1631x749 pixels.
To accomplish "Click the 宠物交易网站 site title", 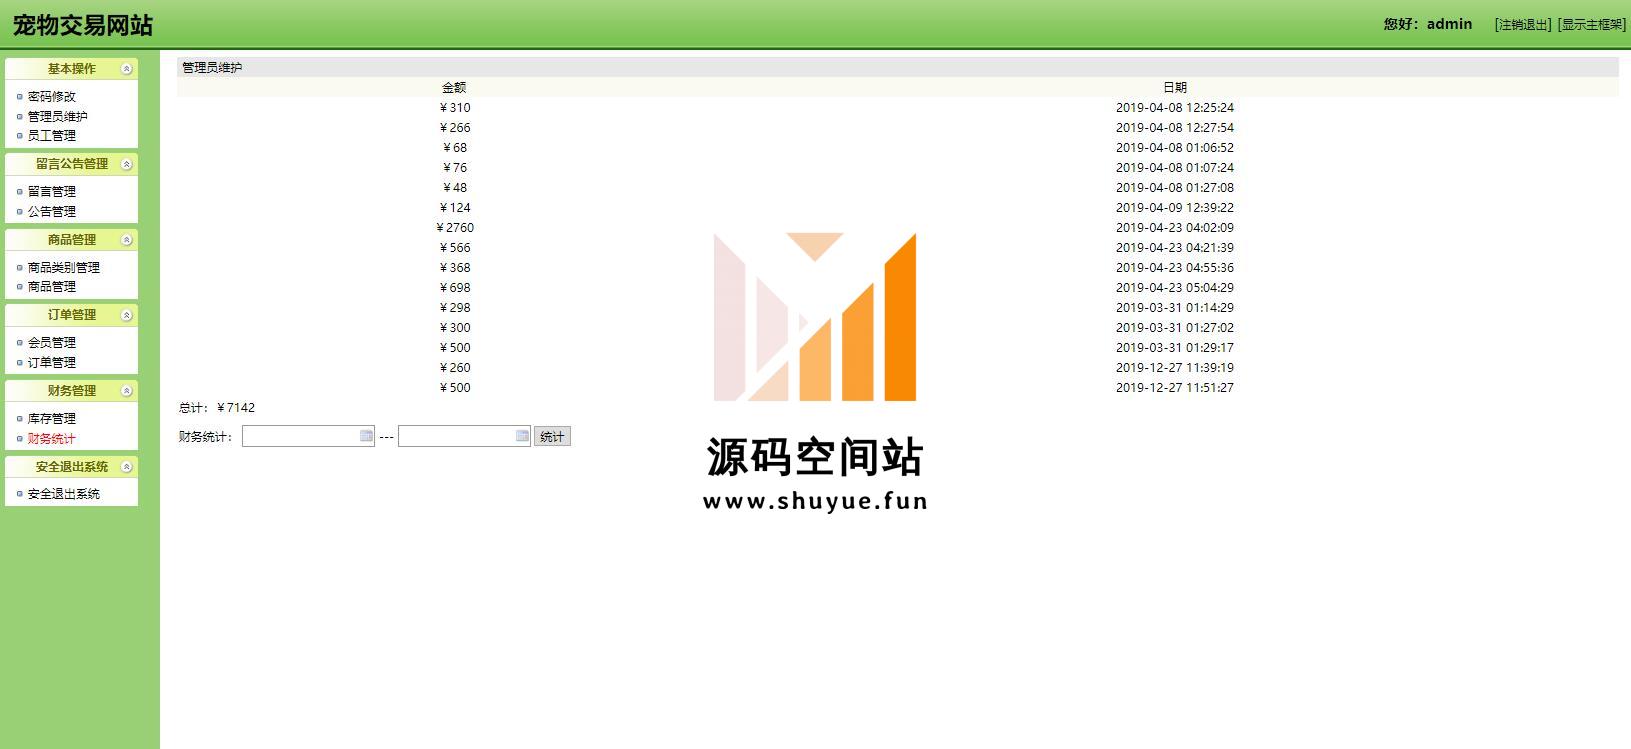I will coord(83,25).
